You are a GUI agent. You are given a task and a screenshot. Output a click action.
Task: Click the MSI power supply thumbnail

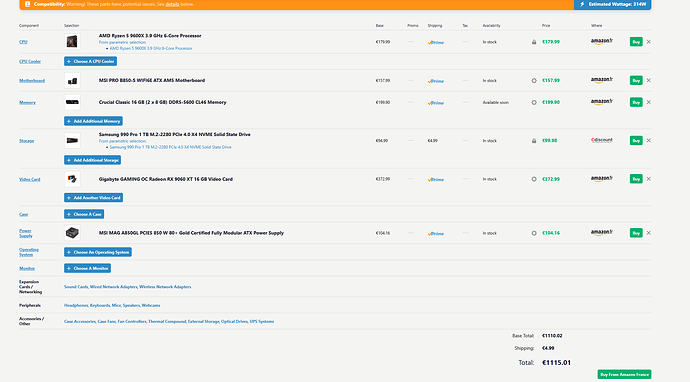click(x=72, y=233)
